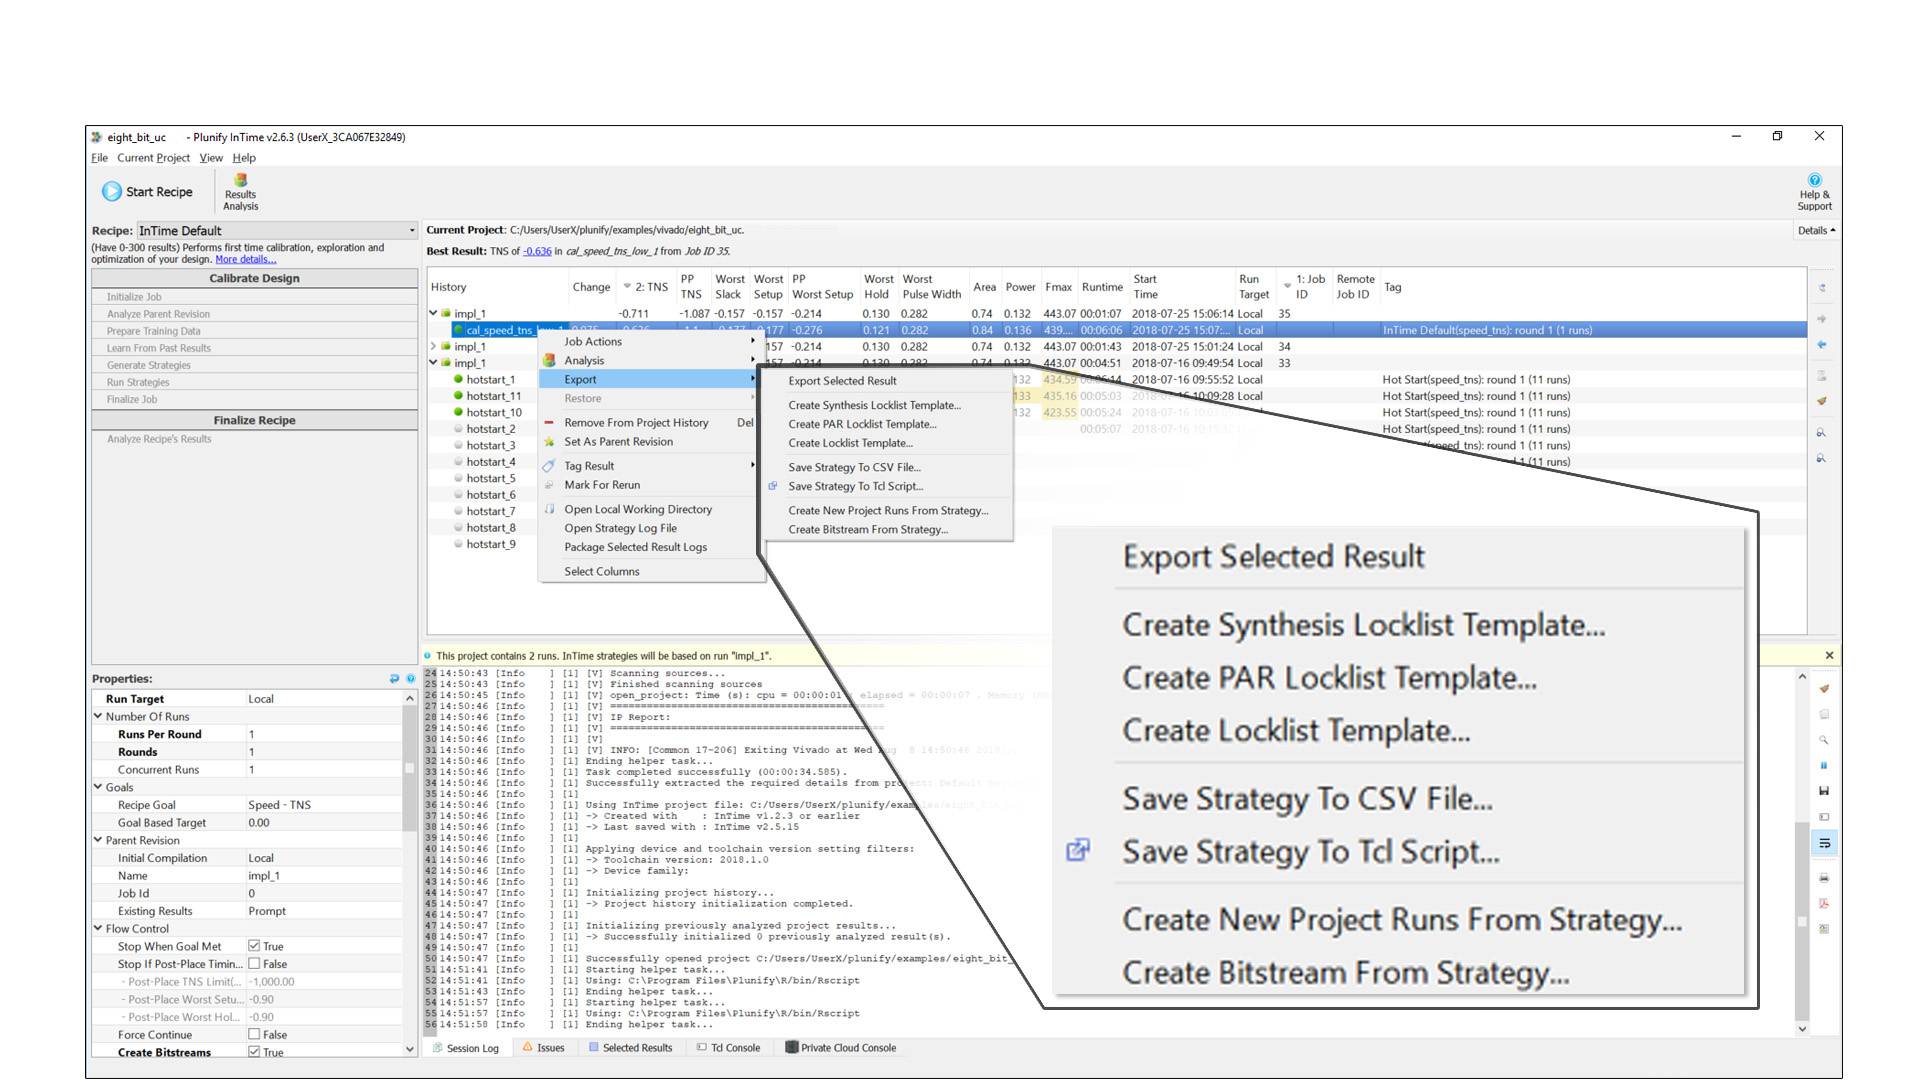
Task: Collapse the Flow Control group
Action: pyautogui.click(x=98, y=928)
